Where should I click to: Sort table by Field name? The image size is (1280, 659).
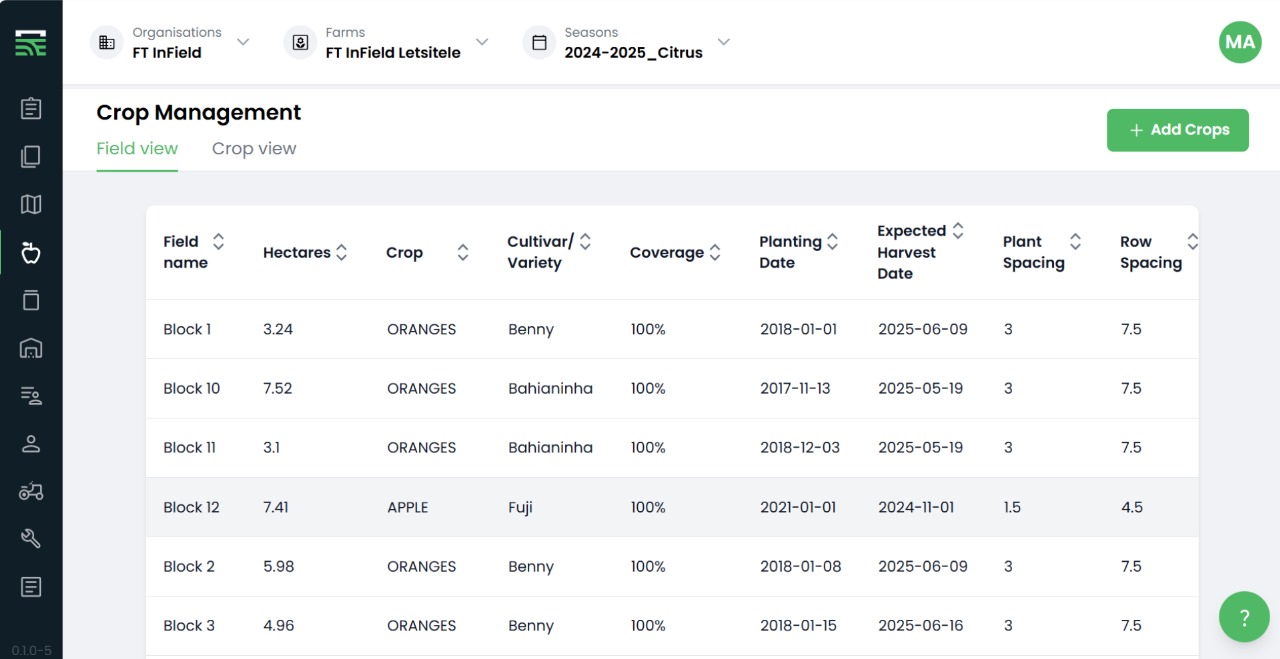218,242
